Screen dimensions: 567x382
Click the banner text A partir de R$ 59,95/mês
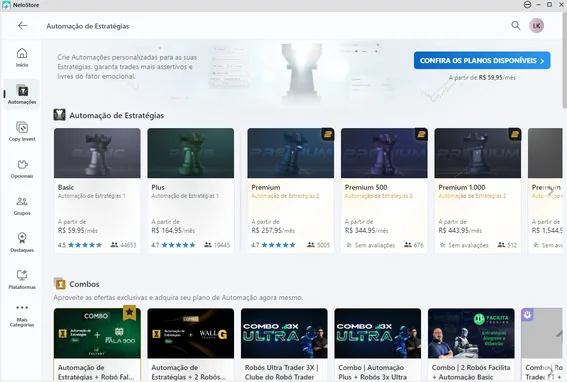coord(482,77)
